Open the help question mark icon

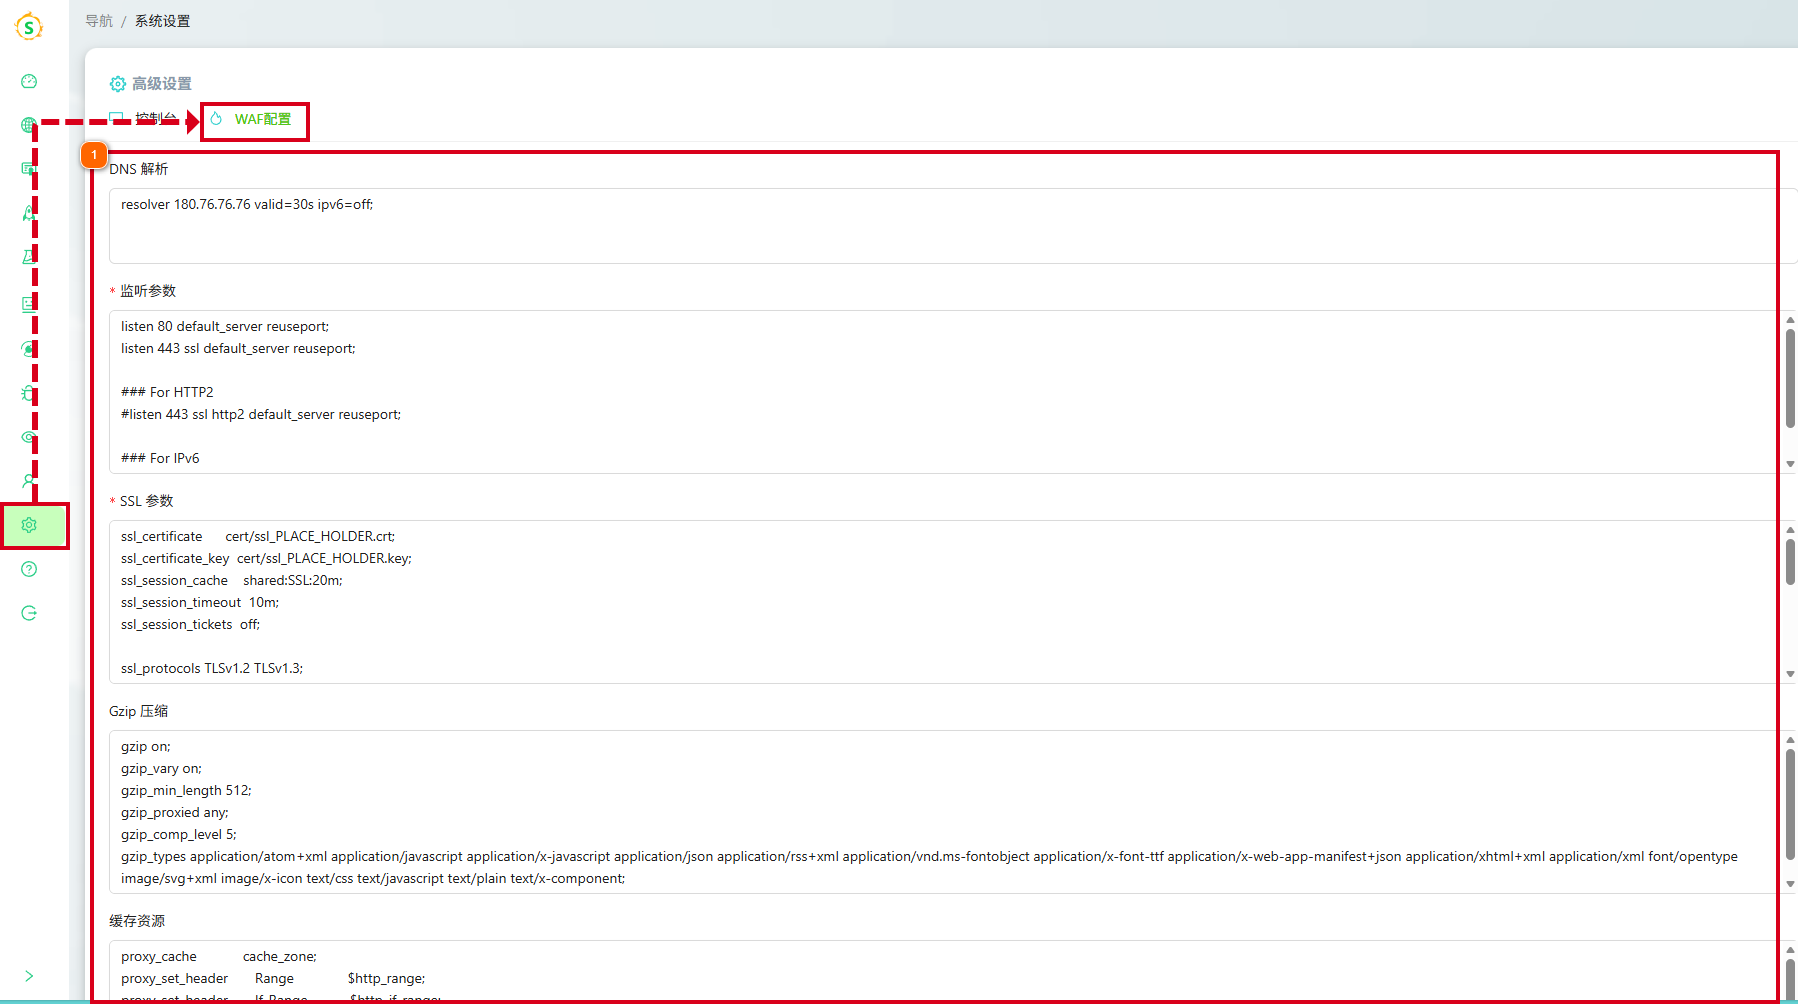click(x=29, y=569)
